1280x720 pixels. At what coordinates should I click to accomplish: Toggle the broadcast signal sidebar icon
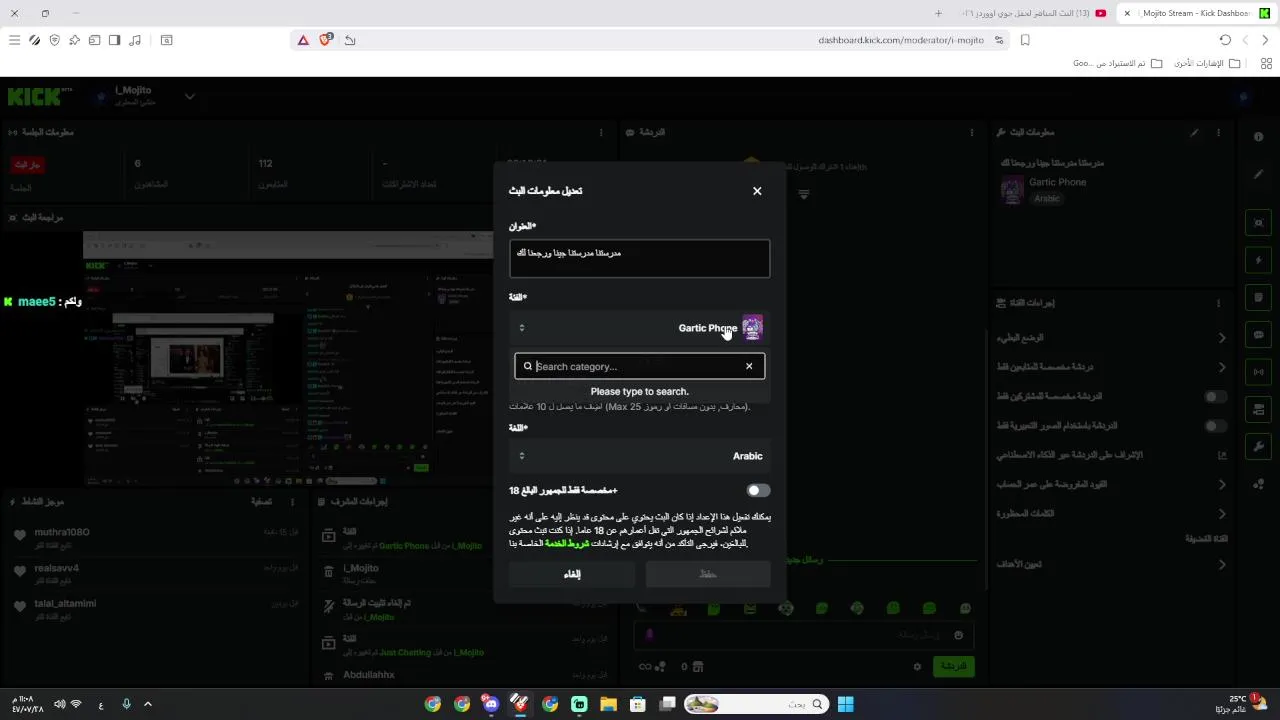1259,372
